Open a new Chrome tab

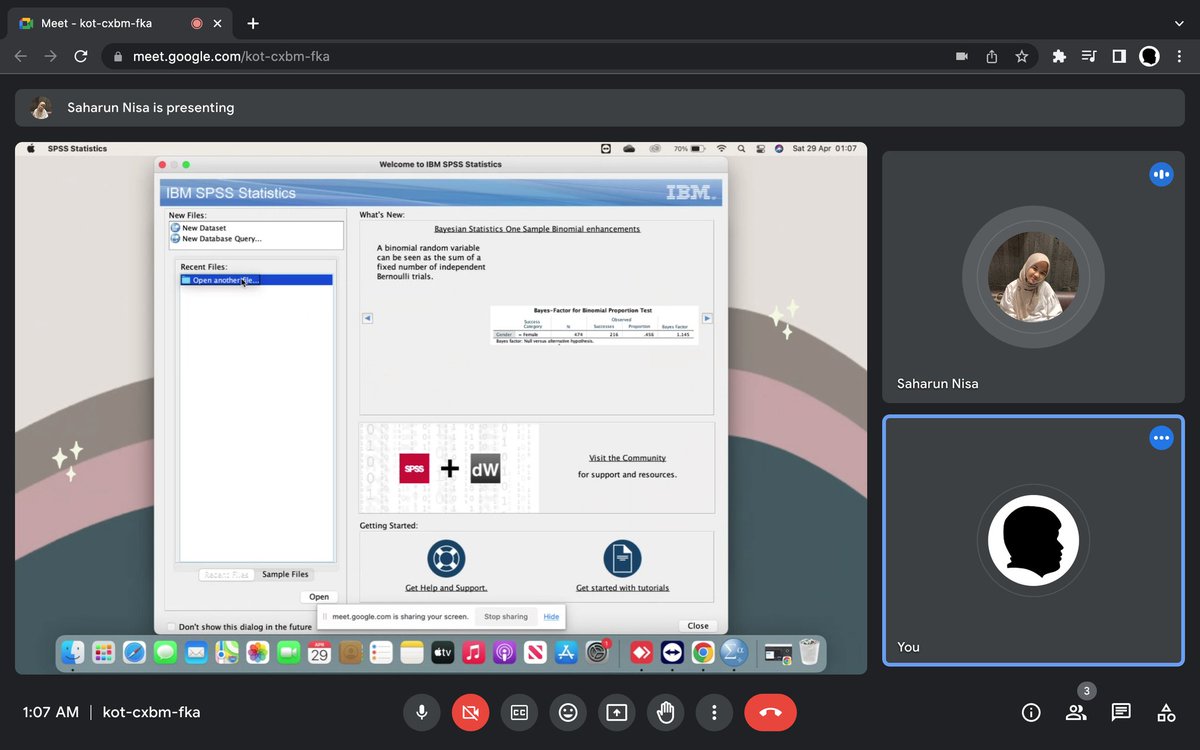coord(253,23)
